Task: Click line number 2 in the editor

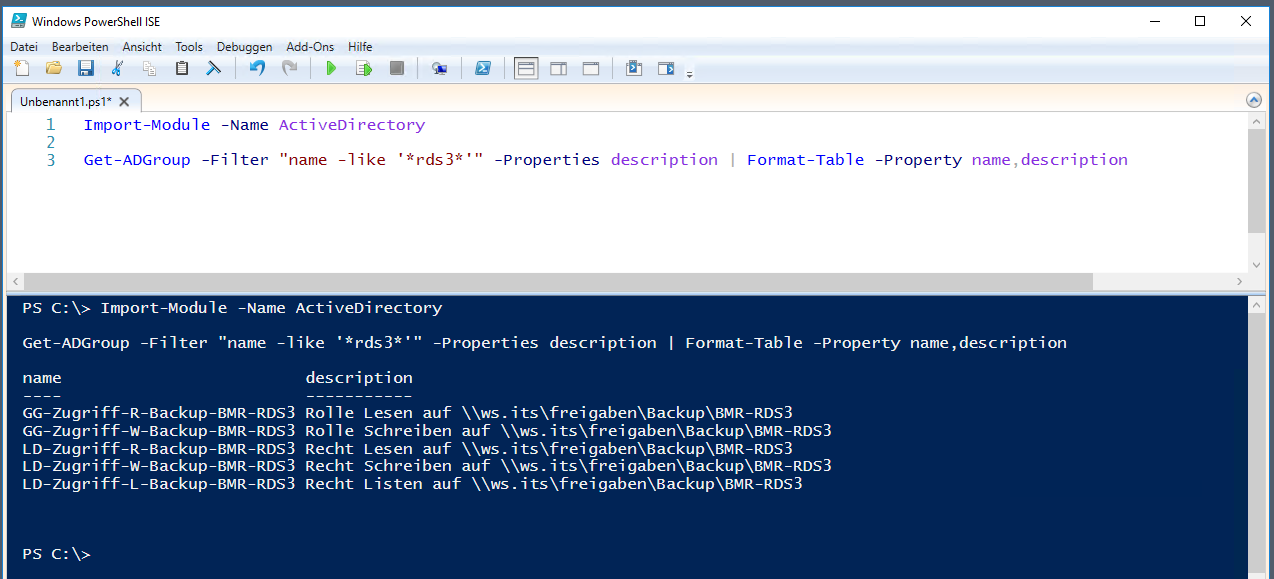Action: tap(50, 142)
